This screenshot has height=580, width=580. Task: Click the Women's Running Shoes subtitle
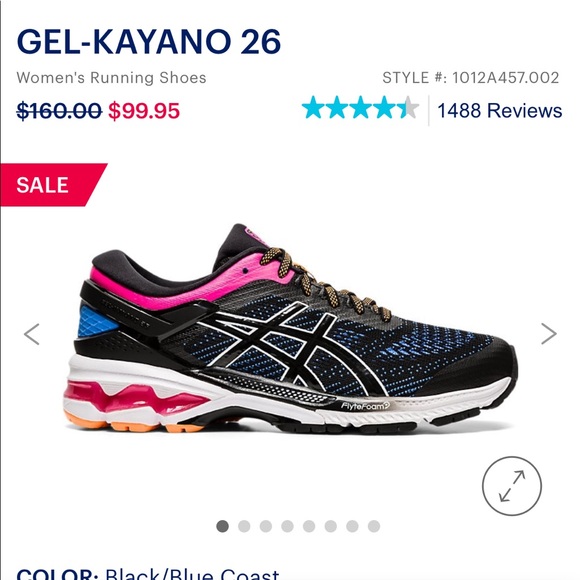[111, 78]
